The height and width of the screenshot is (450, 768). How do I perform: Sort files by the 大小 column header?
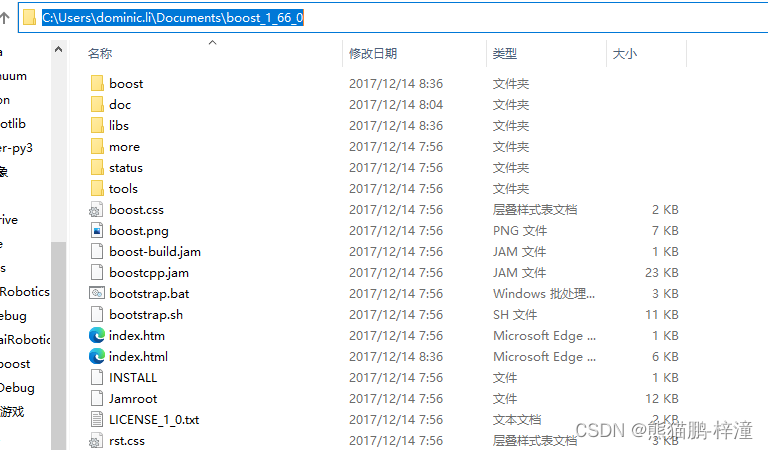click(x=624, y=53)
